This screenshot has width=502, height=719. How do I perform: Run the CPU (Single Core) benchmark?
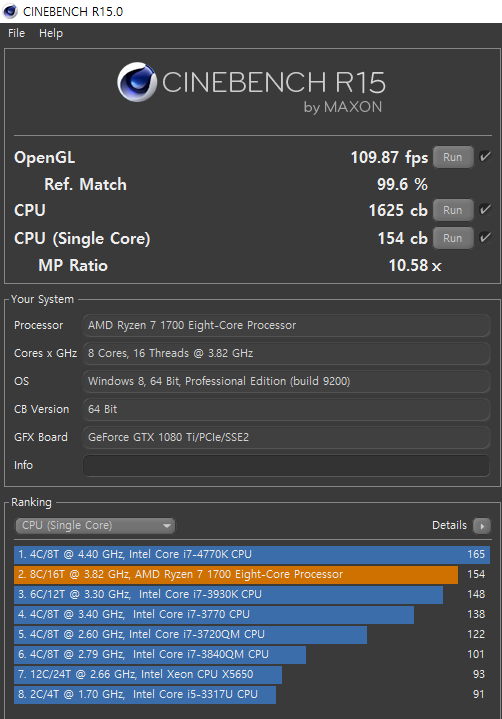[x=453, y=238]
